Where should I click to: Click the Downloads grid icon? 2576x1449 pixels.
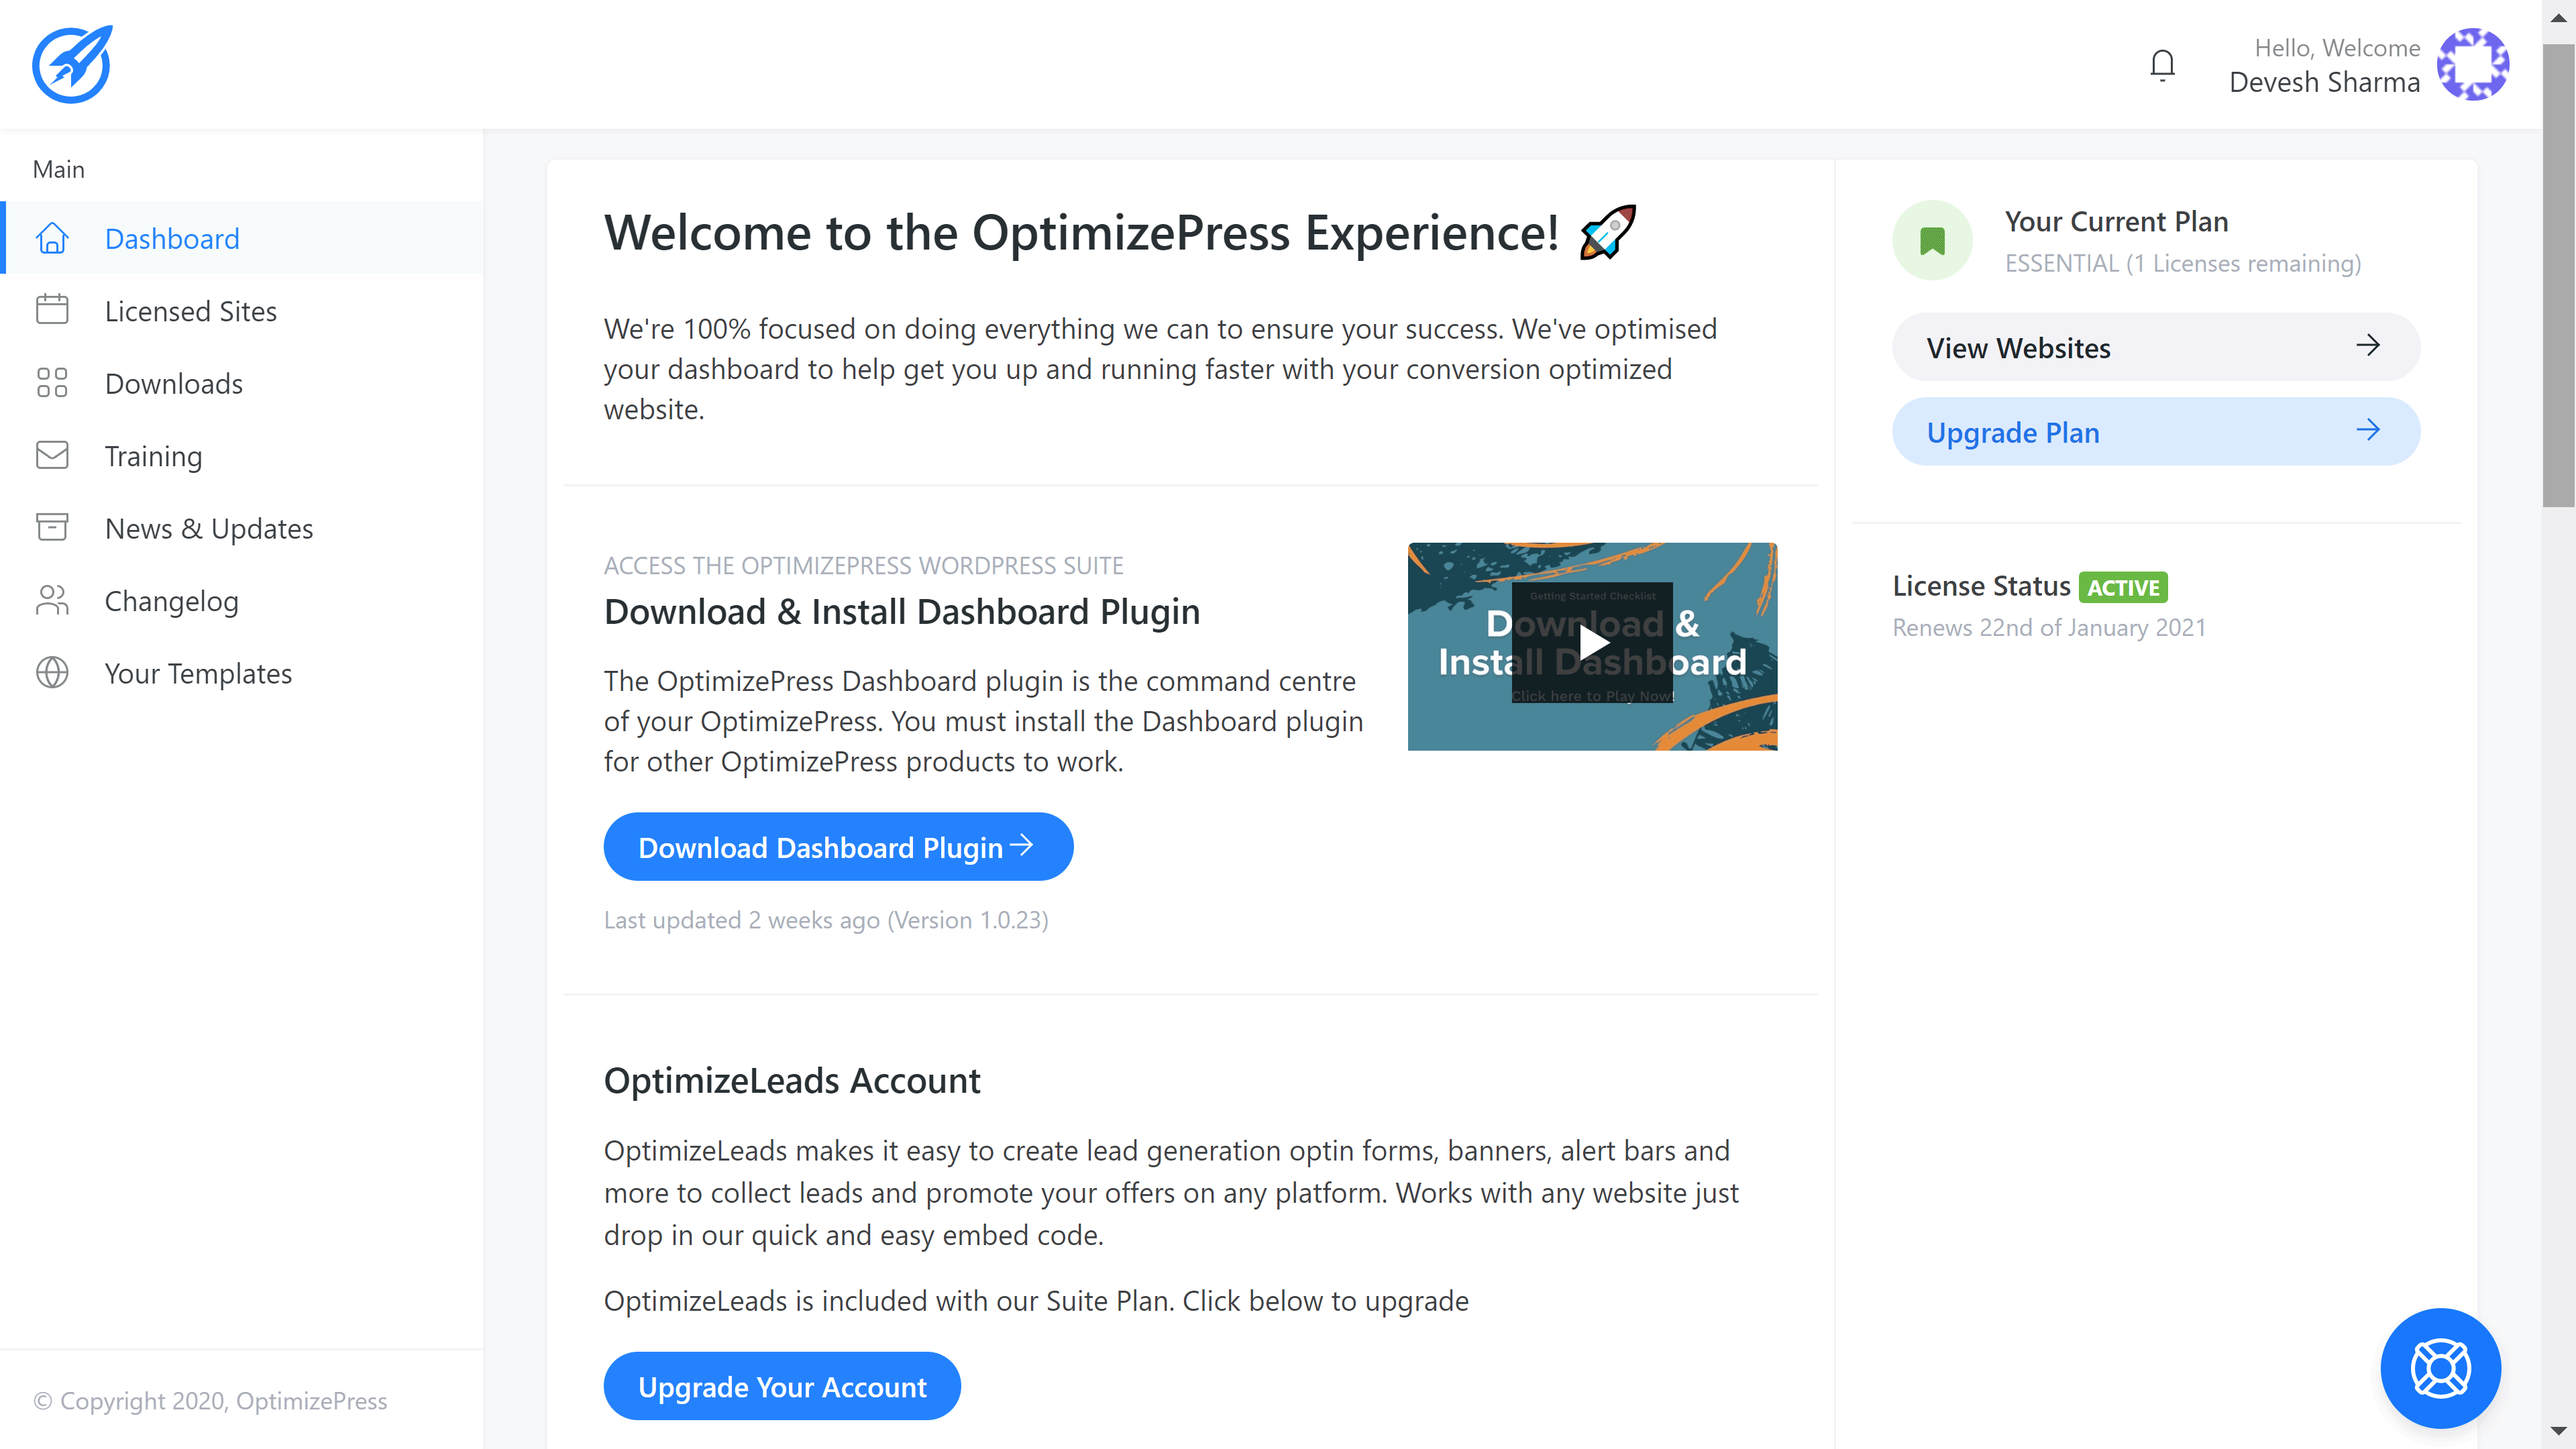tap(52, 383)
